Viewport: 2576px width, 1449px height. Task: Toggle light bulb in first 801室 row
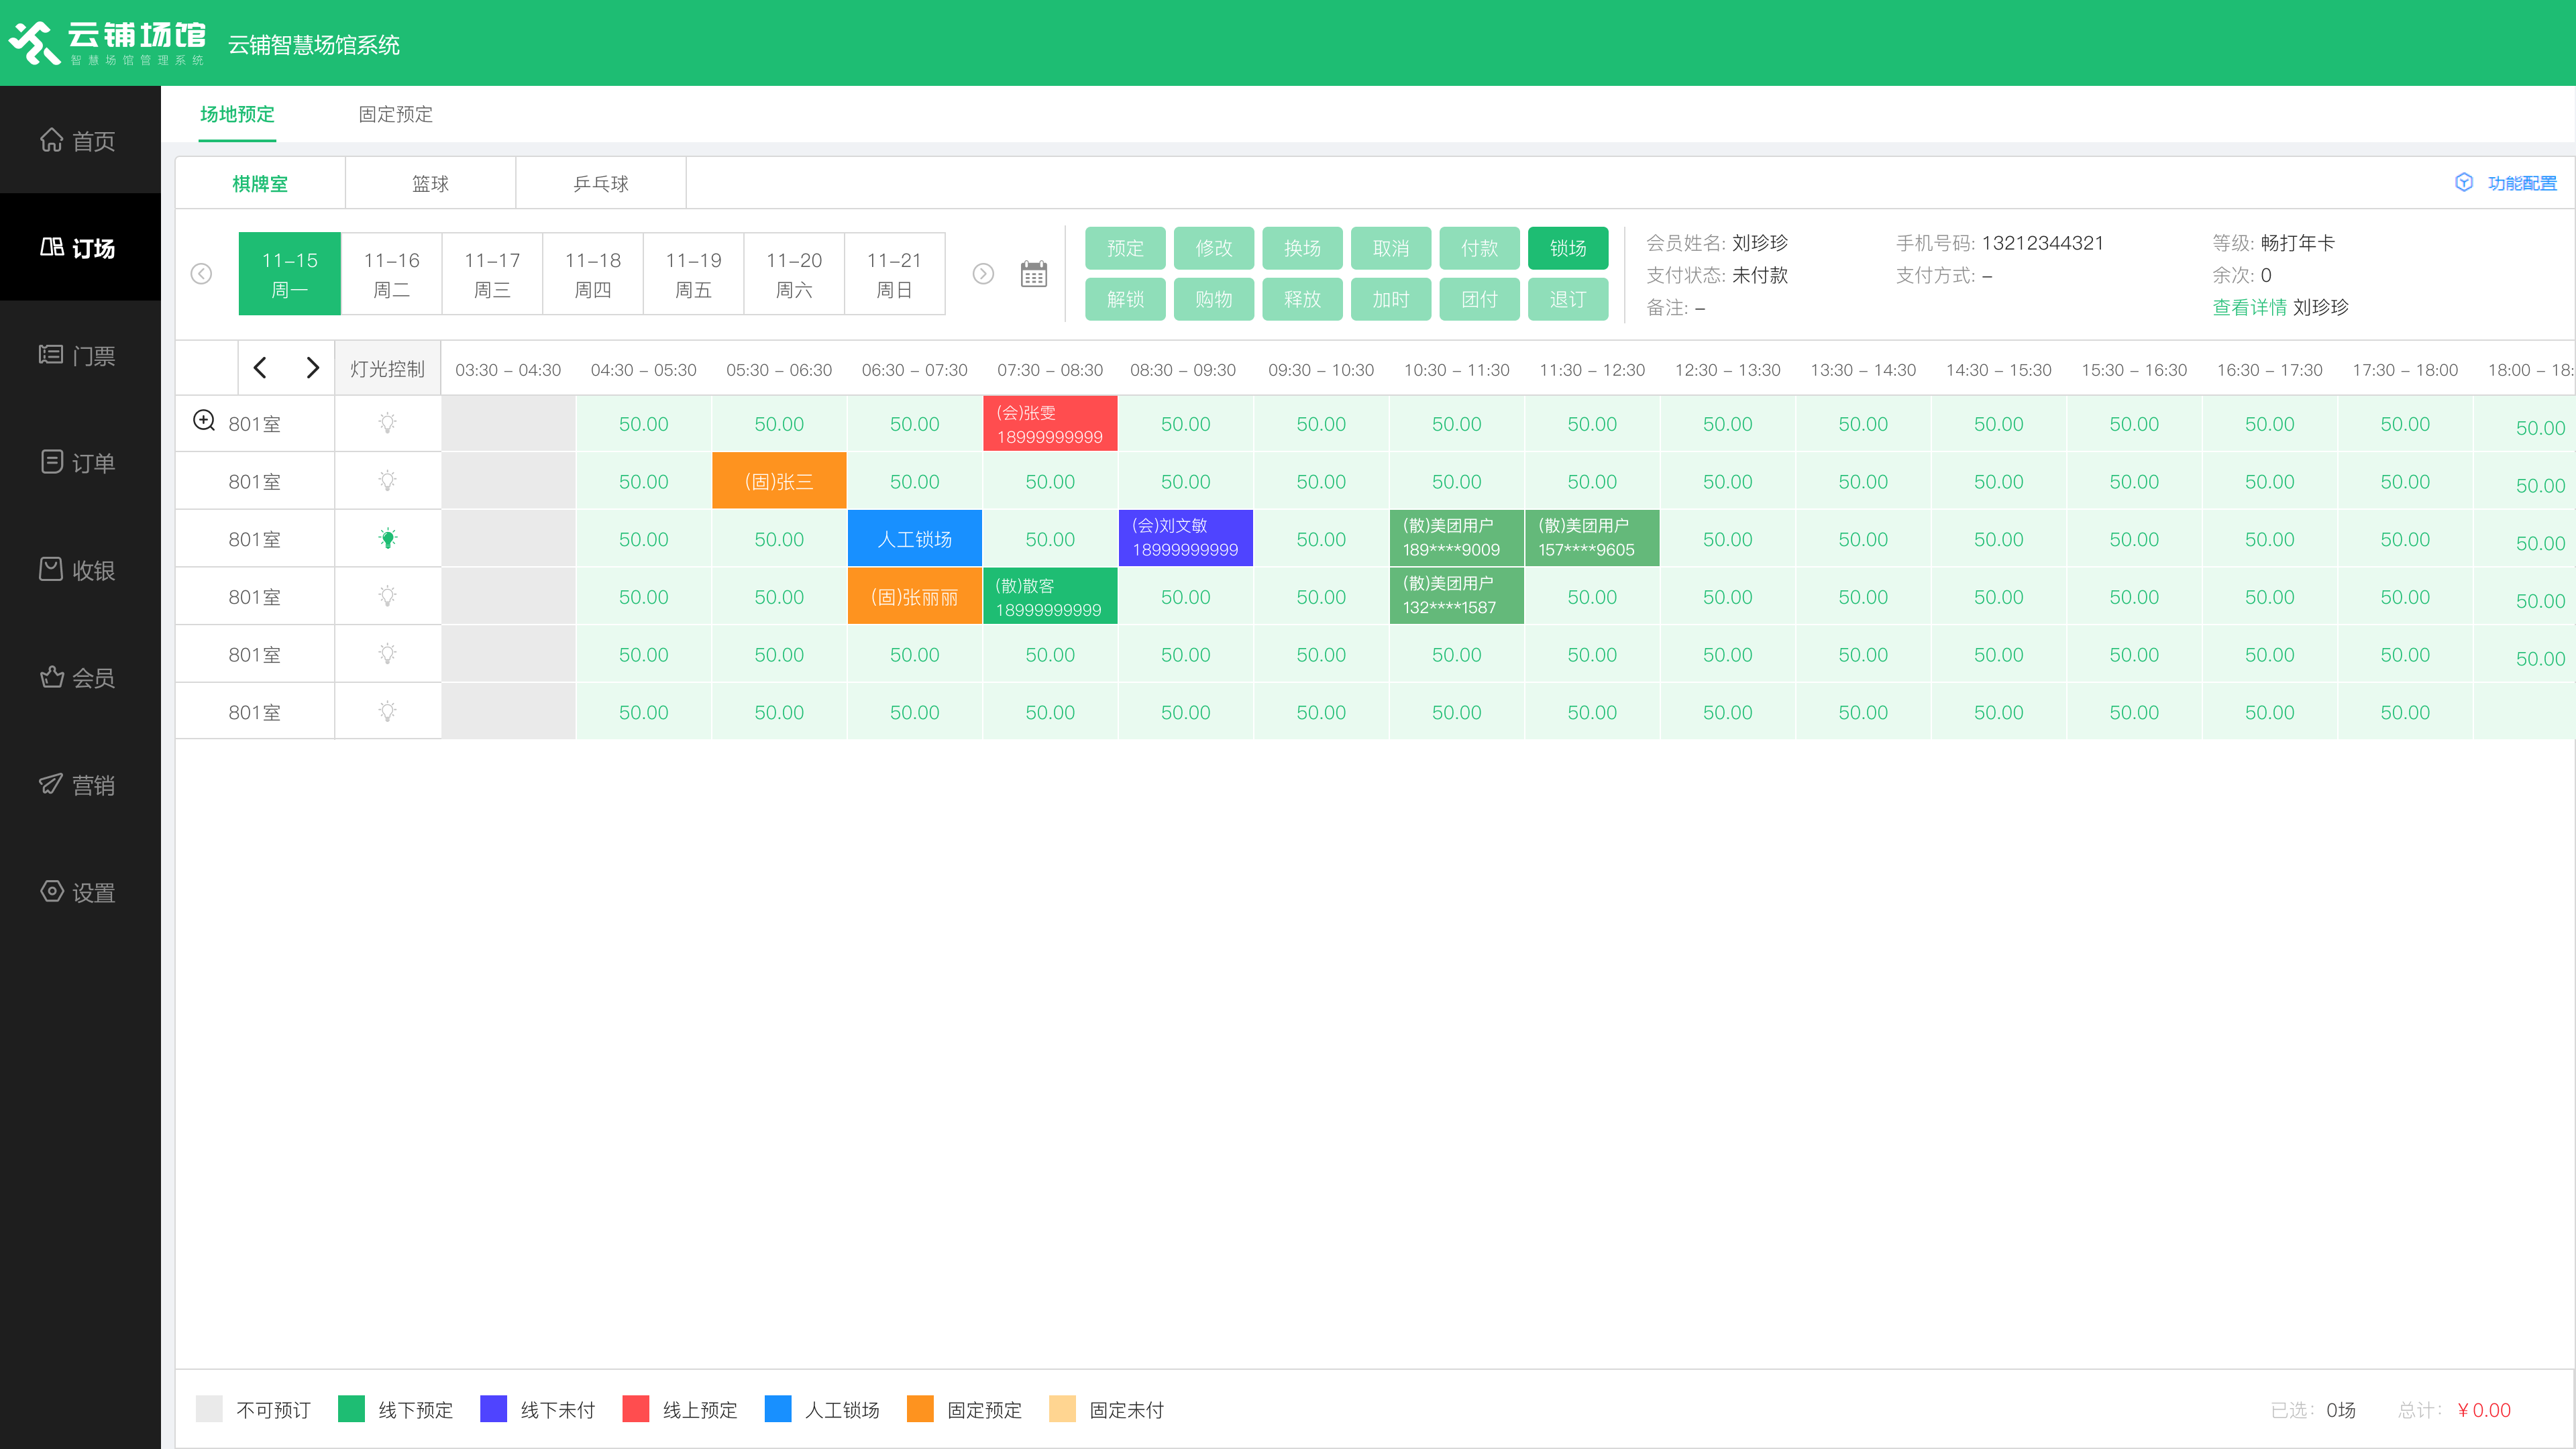pyautogui.click(x=388, y=423)
